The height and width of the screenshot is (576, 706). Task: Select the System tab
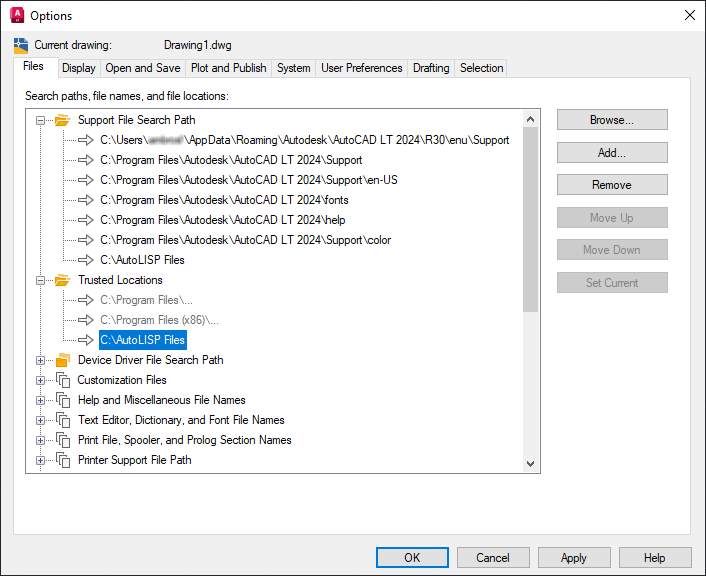coord(294,68)
